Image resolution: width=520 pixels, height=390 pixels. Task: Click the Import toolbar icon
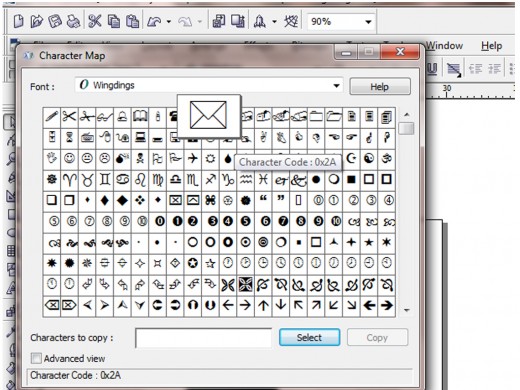pos(218,22)
